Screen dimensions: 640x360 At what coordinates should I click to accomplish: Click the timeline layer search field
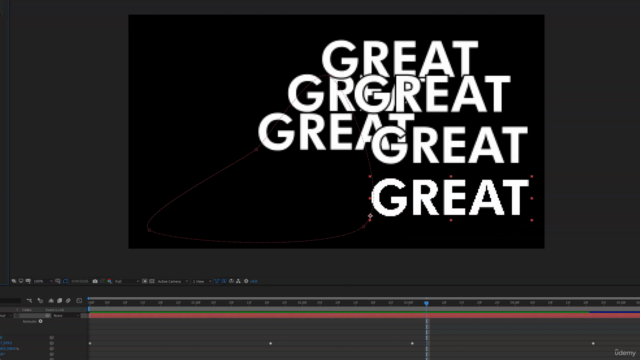tap(10, 301)
